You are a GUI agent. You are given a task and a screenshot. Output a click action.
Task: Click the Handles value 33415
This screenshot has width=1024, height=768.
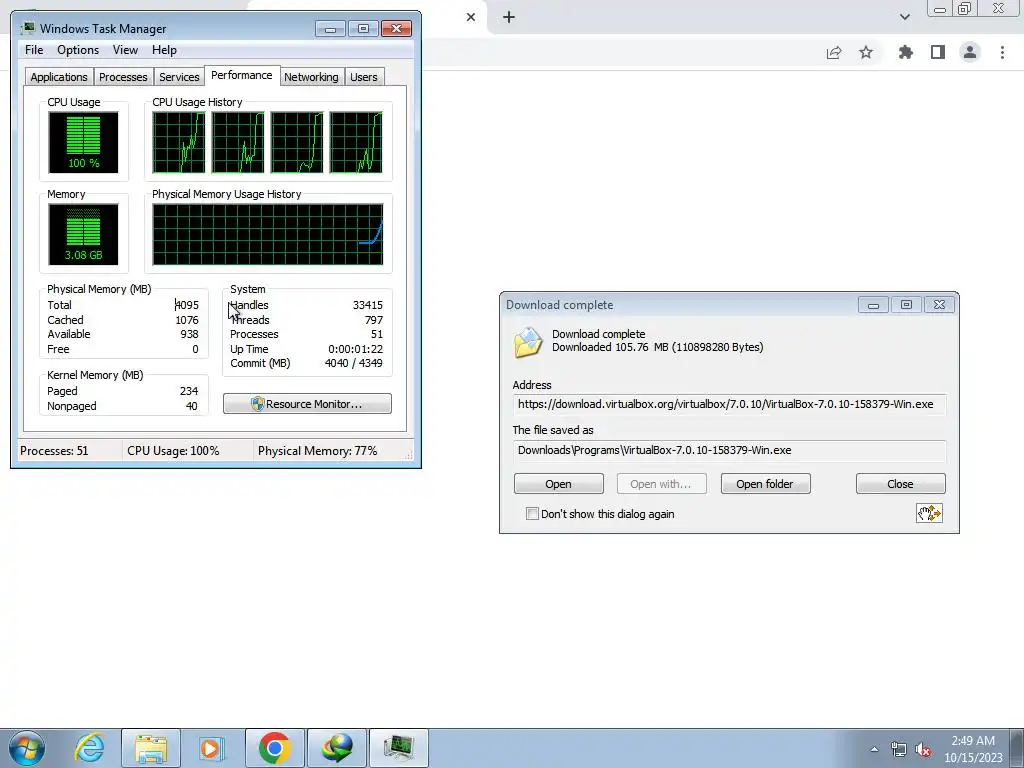pyautogui.click(x=368, y=305)
